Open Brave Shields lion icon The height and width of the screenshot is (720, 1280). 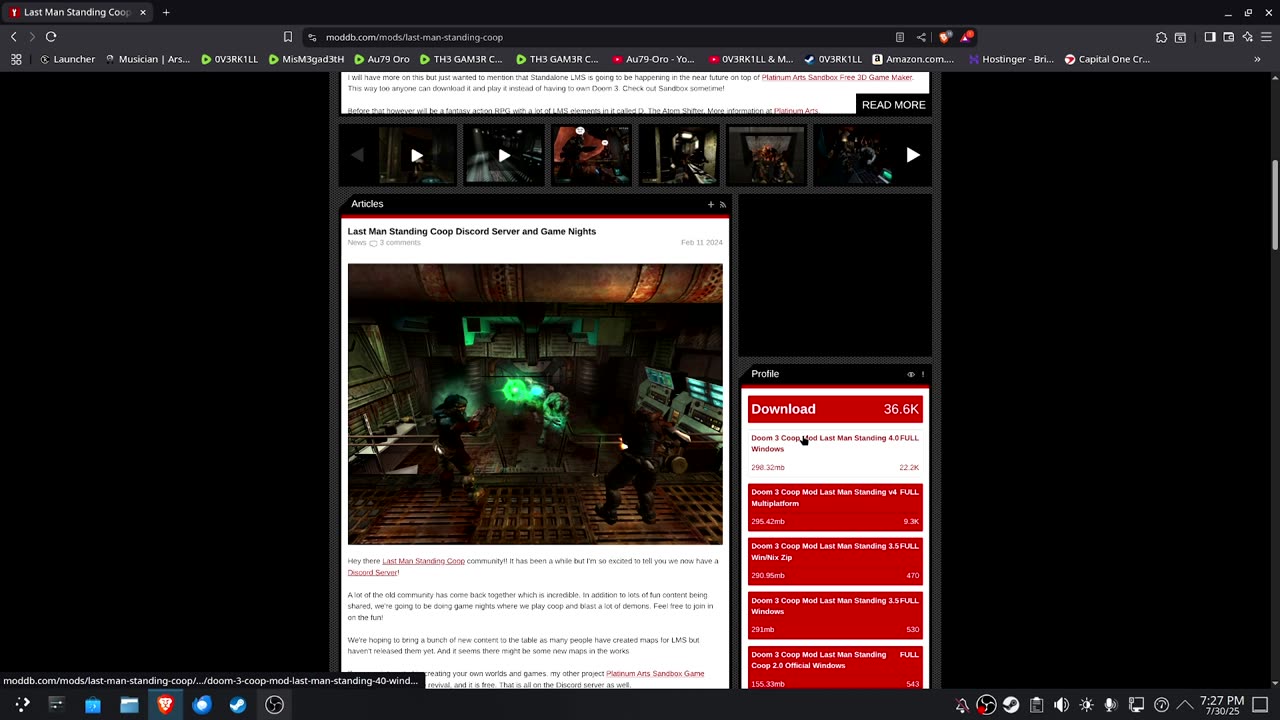[x=945, y=37]
